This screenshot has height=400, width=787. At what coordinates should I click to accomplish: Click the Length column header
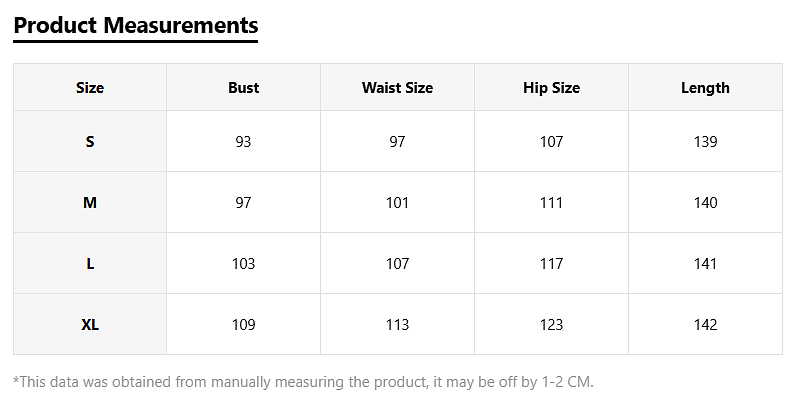[x=705, y=88]
